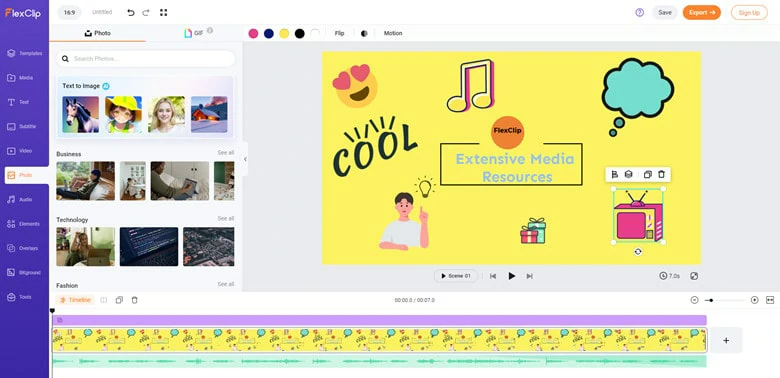
Task: Click the layer stack icon above the TV element
Action: click(628, 174)
